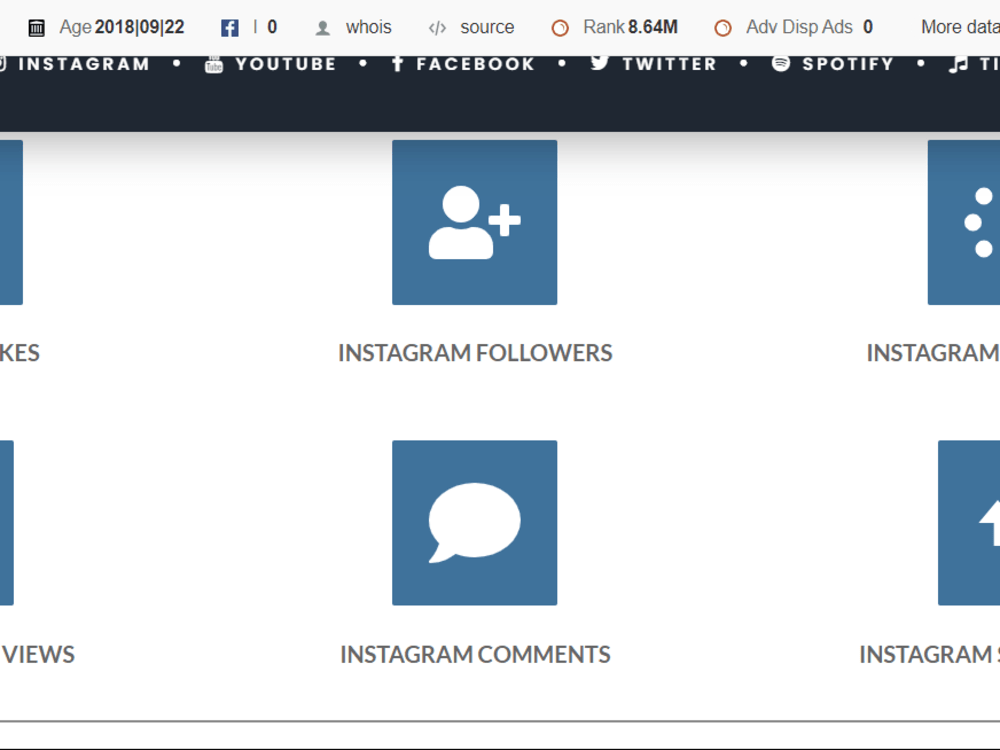1000x750 pixels.
Task: Click the Rank circle icon
Action: [560, 28]
